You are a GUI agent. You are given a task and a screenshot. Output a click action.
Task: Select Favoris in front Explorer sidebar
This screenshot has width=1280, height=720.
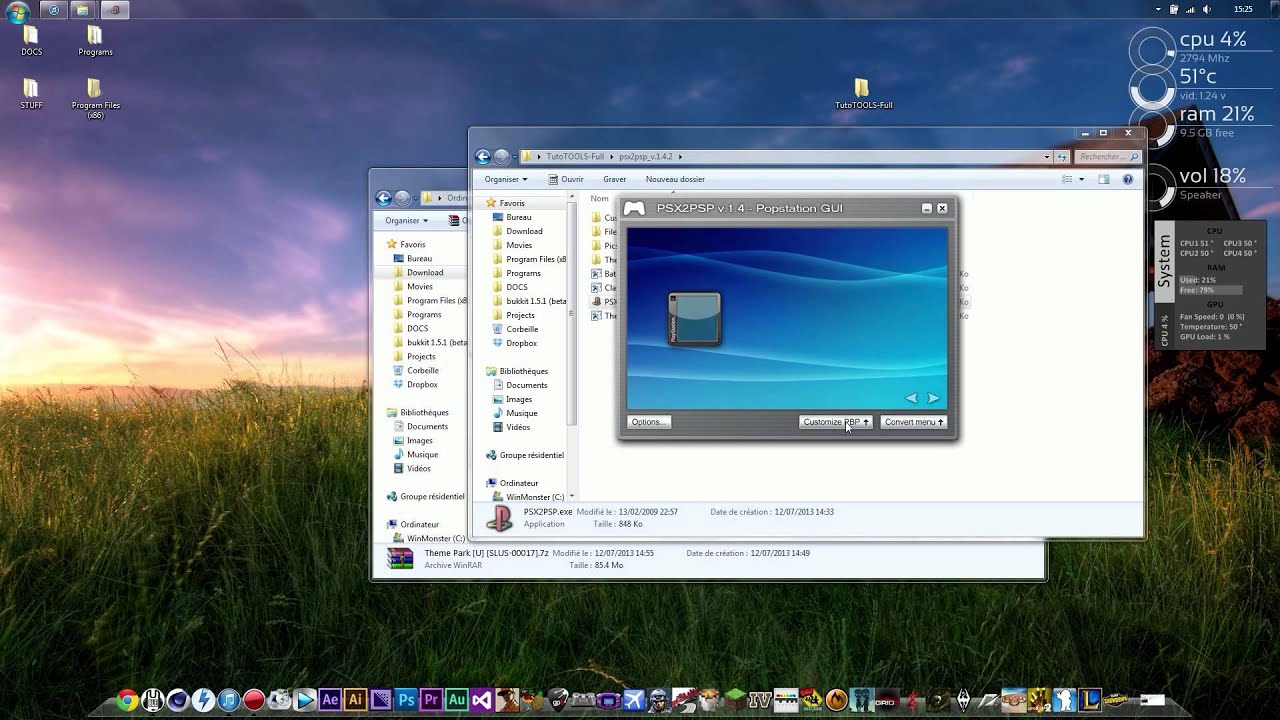point(505,203)
